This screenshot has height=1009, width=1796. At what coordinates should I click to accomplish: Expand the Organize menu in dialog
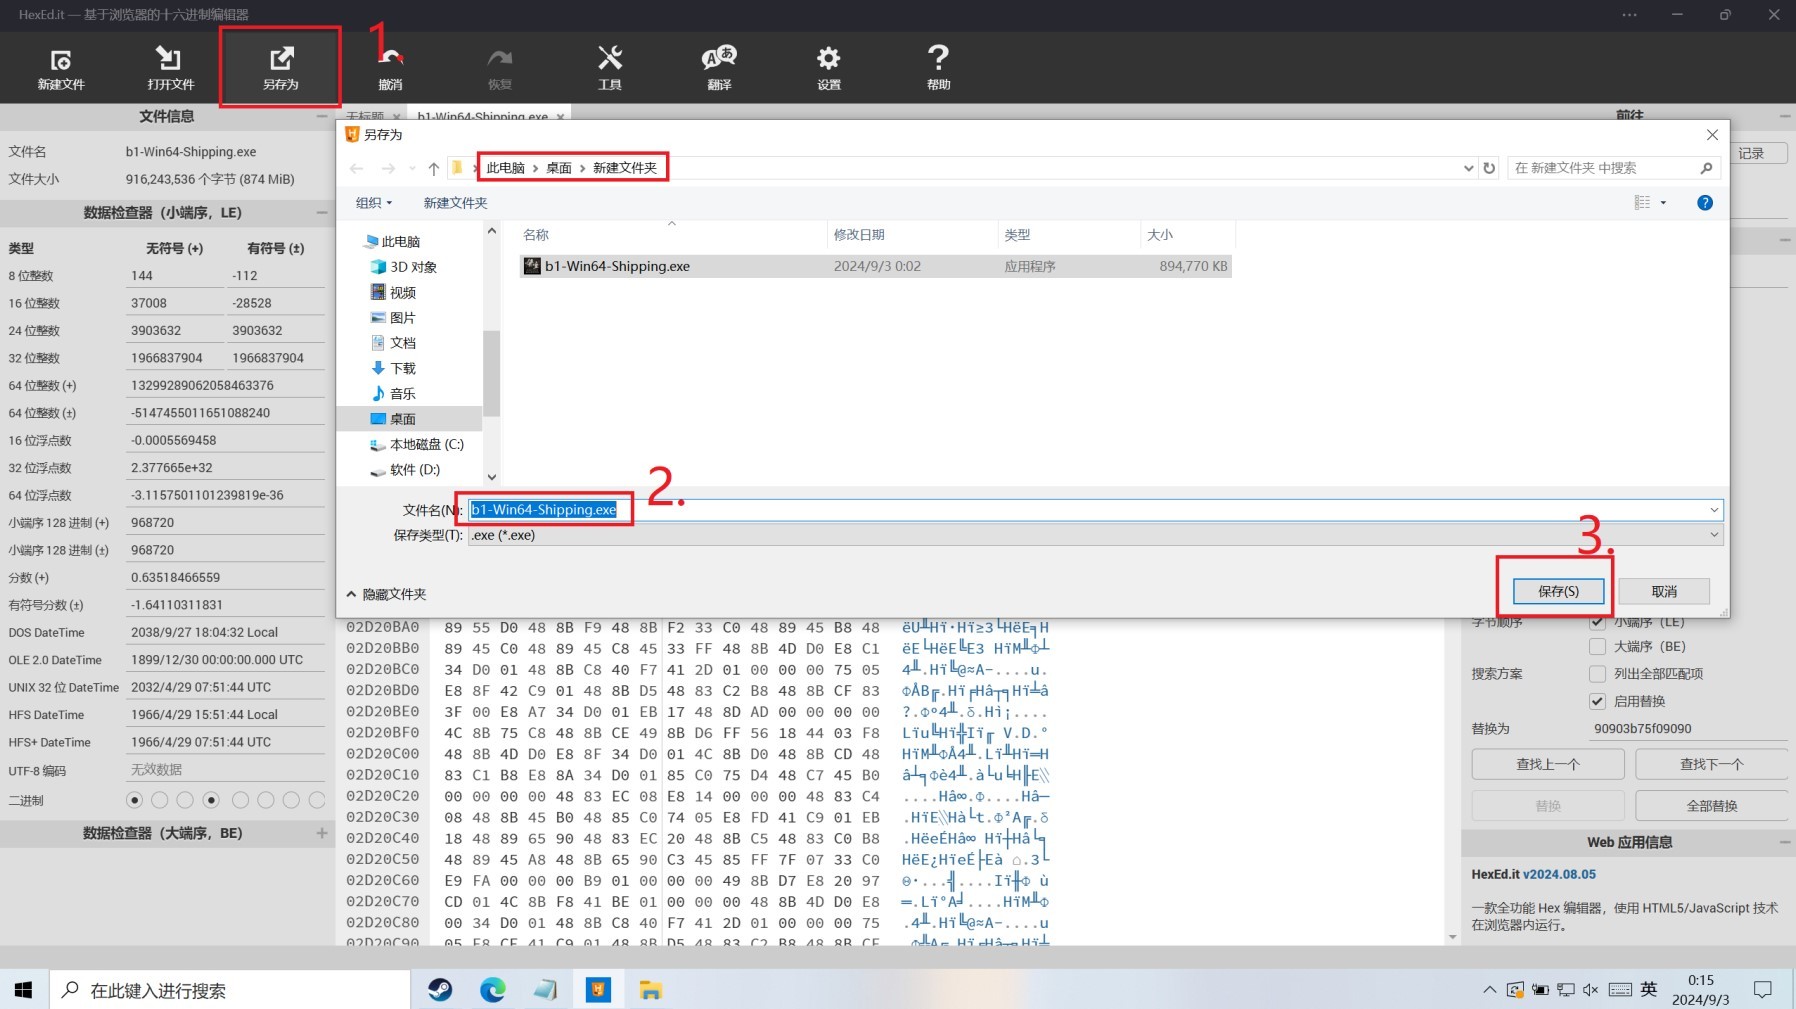point(374,203)
